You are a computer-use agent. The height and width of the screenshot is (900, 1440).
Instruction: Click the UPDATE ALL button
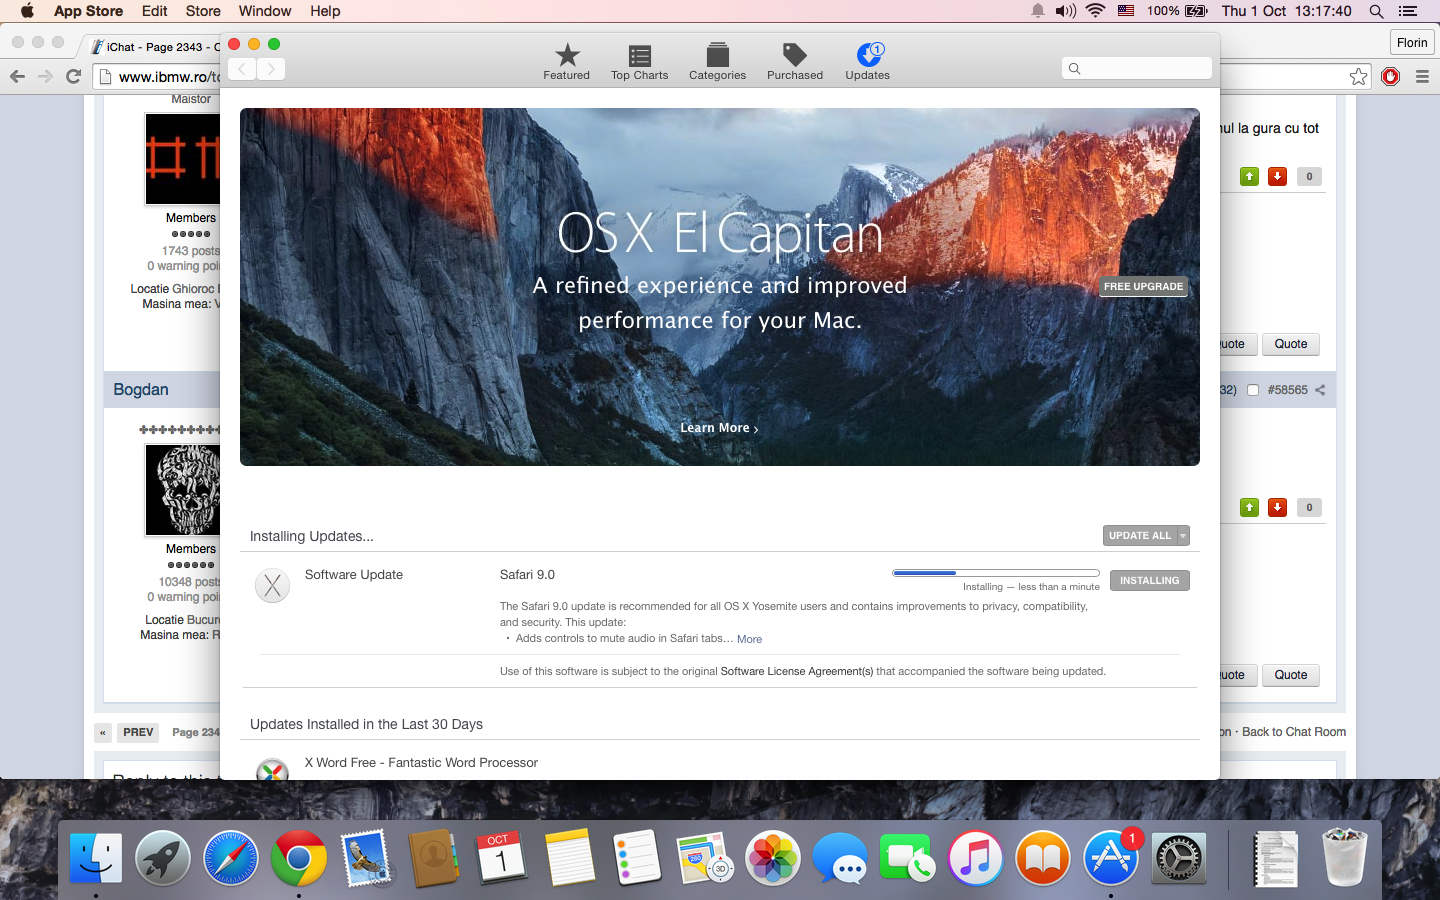point(1139,536)
